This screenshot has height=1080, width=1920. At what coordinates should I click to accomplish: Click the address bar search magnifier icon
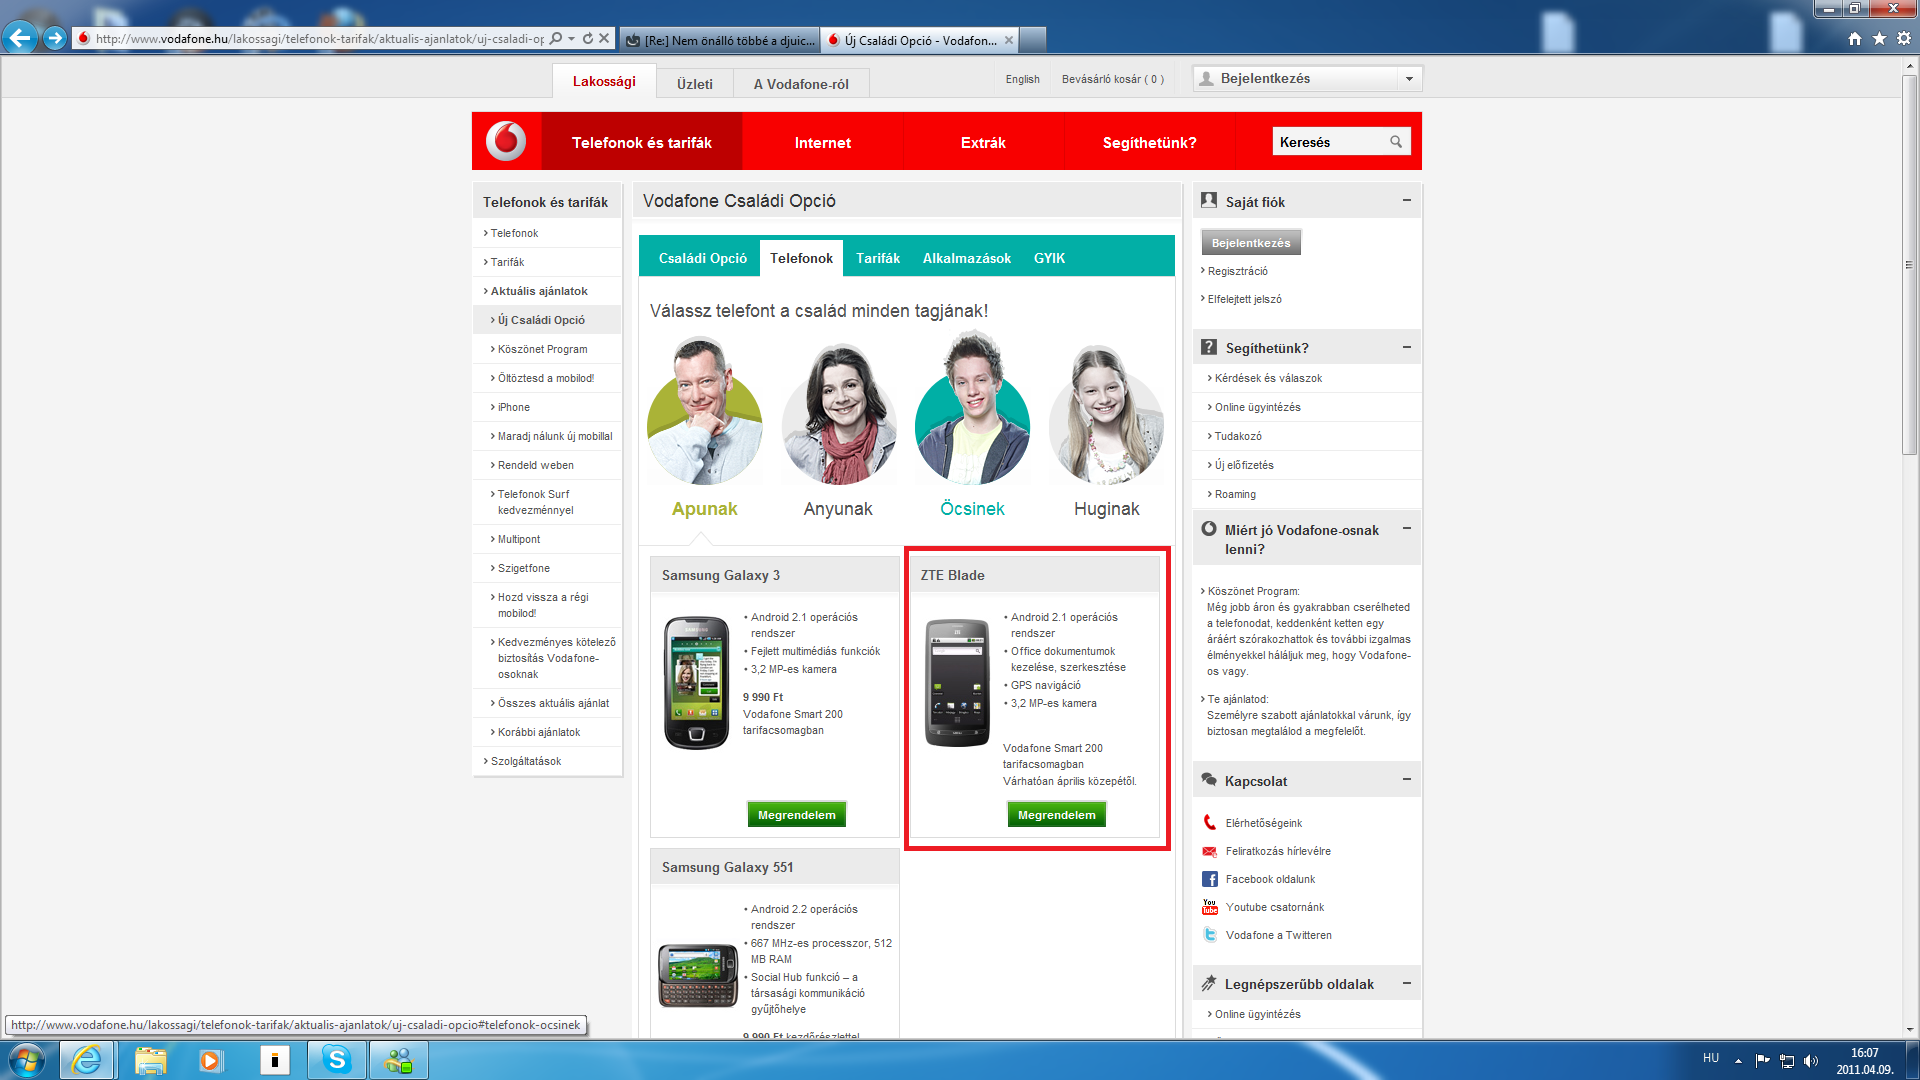(556, 38)
